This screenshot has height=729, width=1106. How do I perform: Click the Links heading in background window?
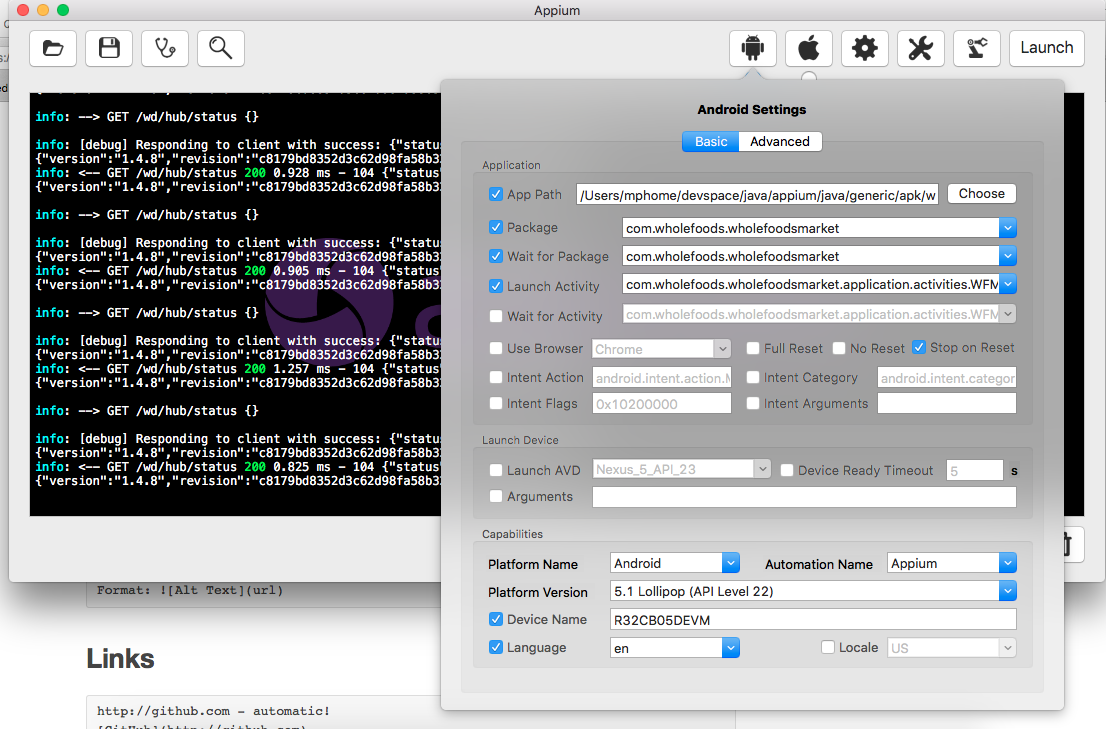pyautogui.click(x=120, y=658)
